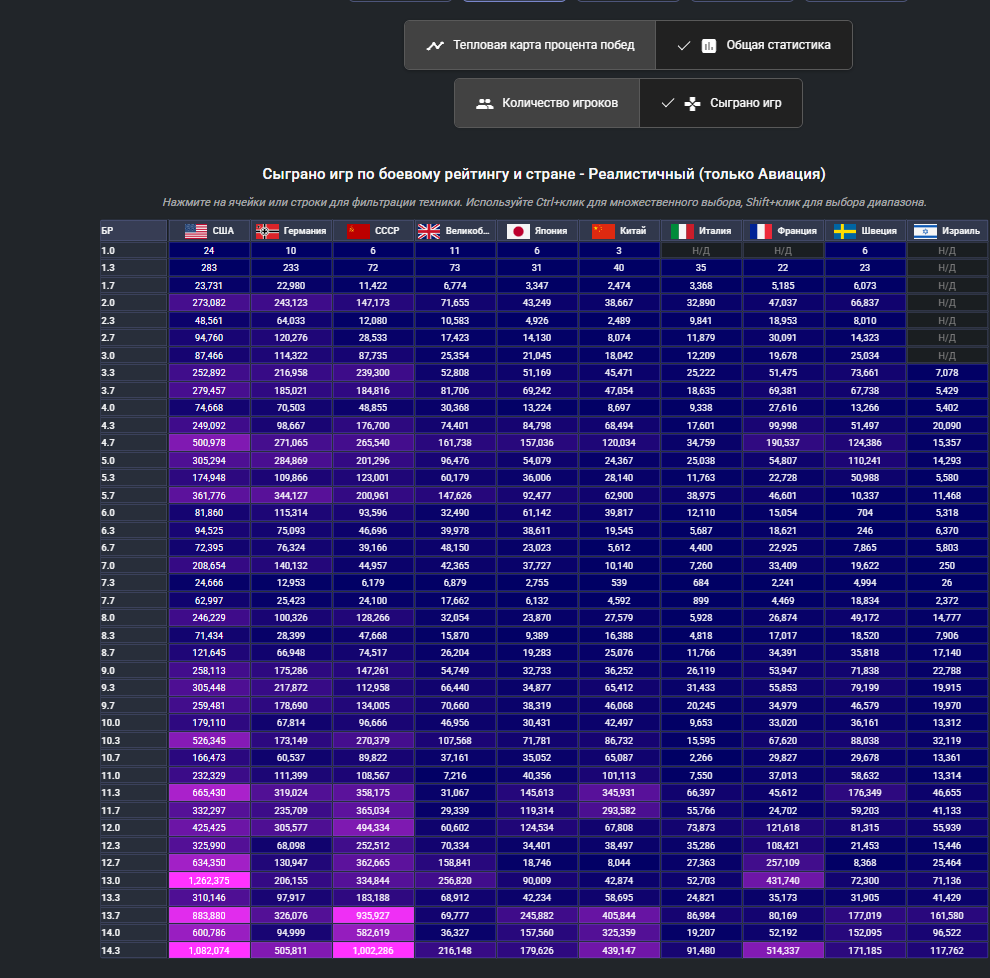The image size is (990, 978).
Task: Click the United Kingdom flag icon
Action: (429, 231)
